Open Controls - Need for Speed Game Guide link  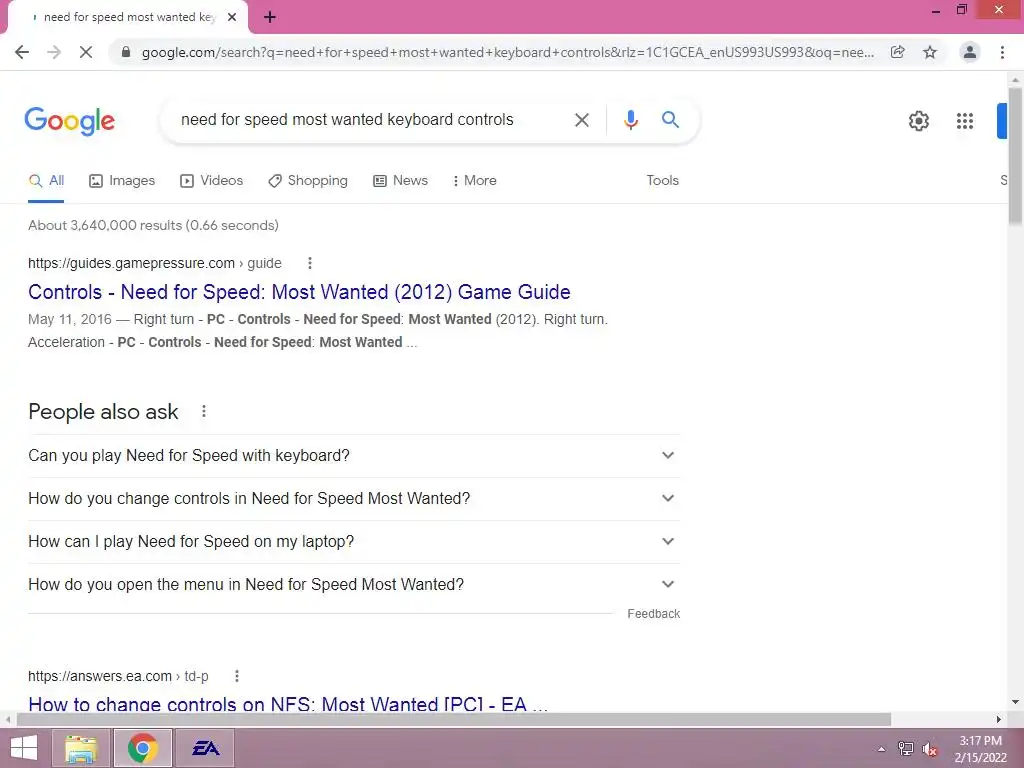(299, 292)
